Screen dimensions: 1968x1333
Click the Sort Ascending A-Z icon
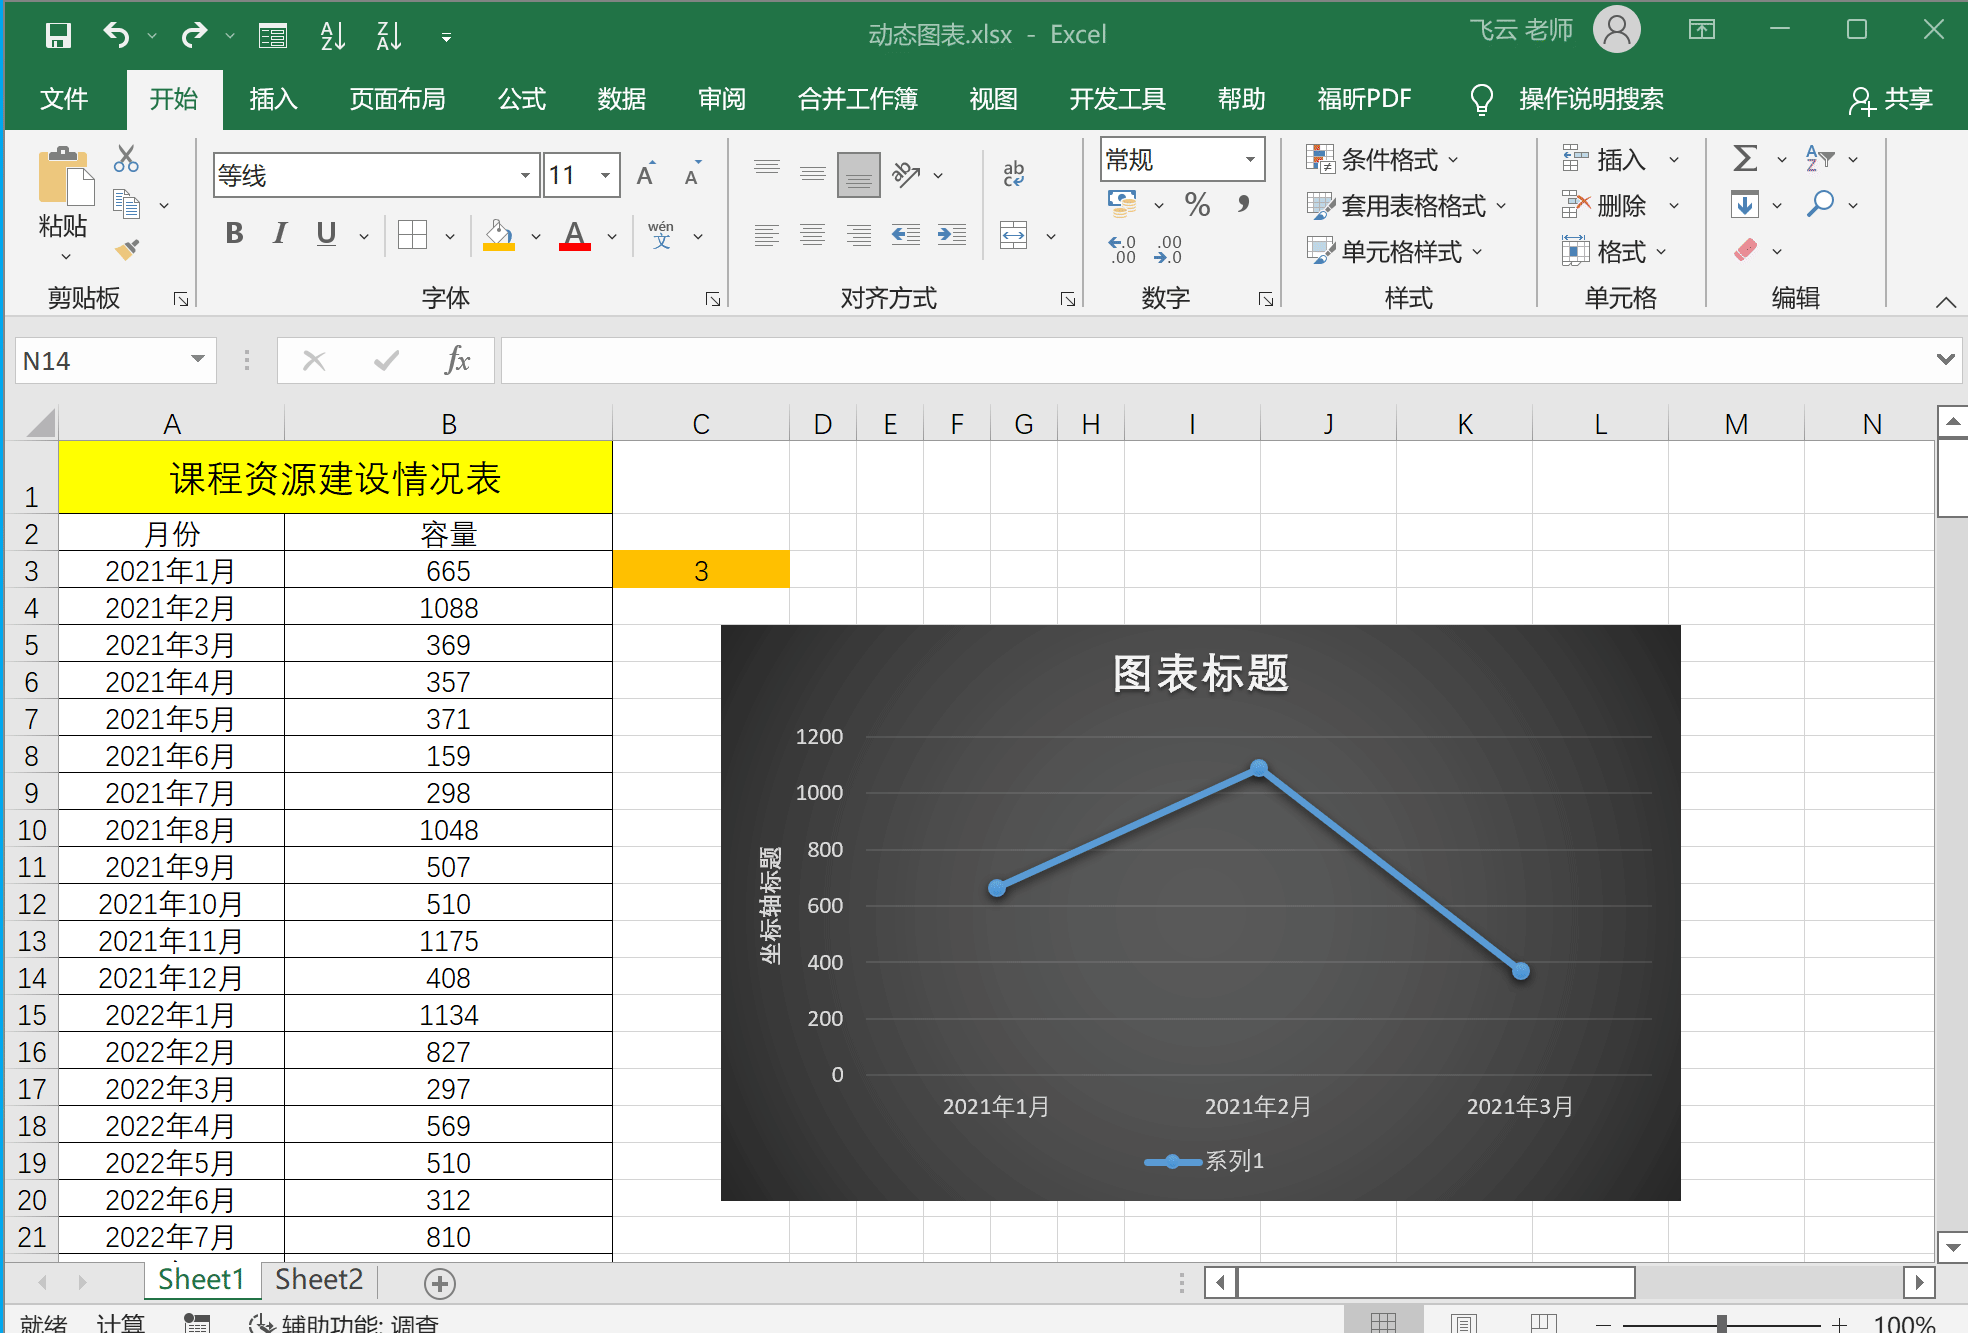(x=332, y=36)
